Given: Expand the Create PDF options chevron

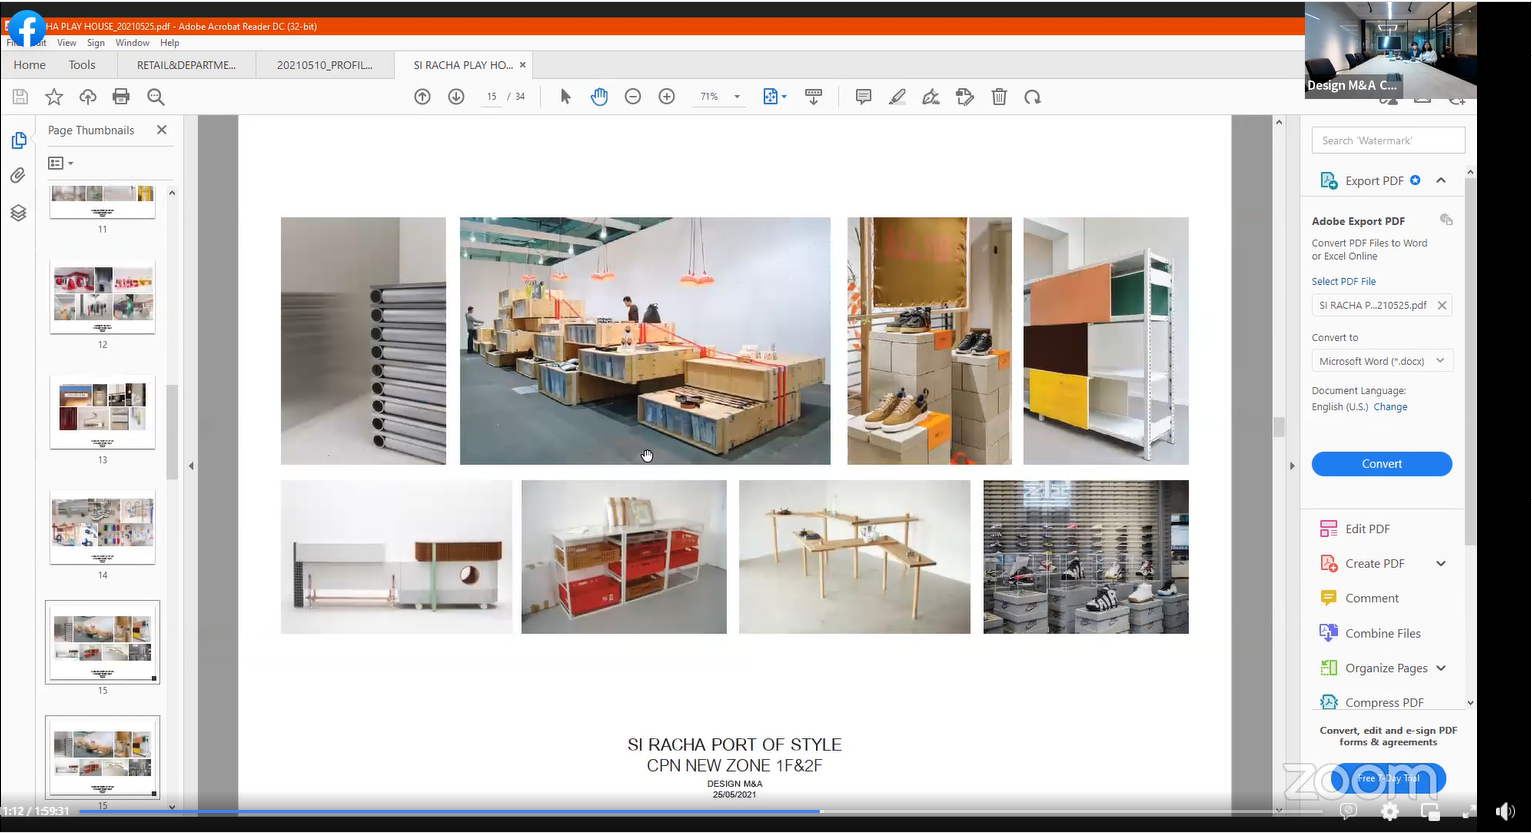Looking at the screenshot, I should 1441,564.
